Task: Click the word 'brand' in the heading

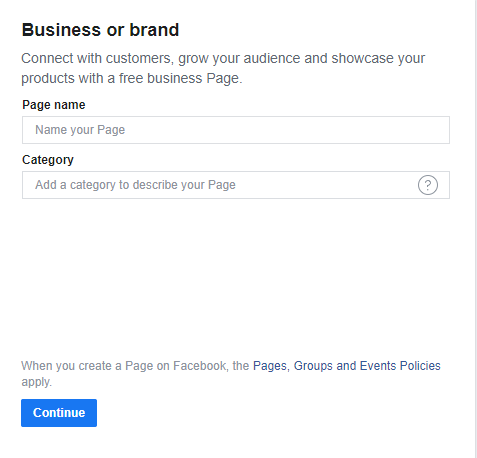Action: click(154, 30)
